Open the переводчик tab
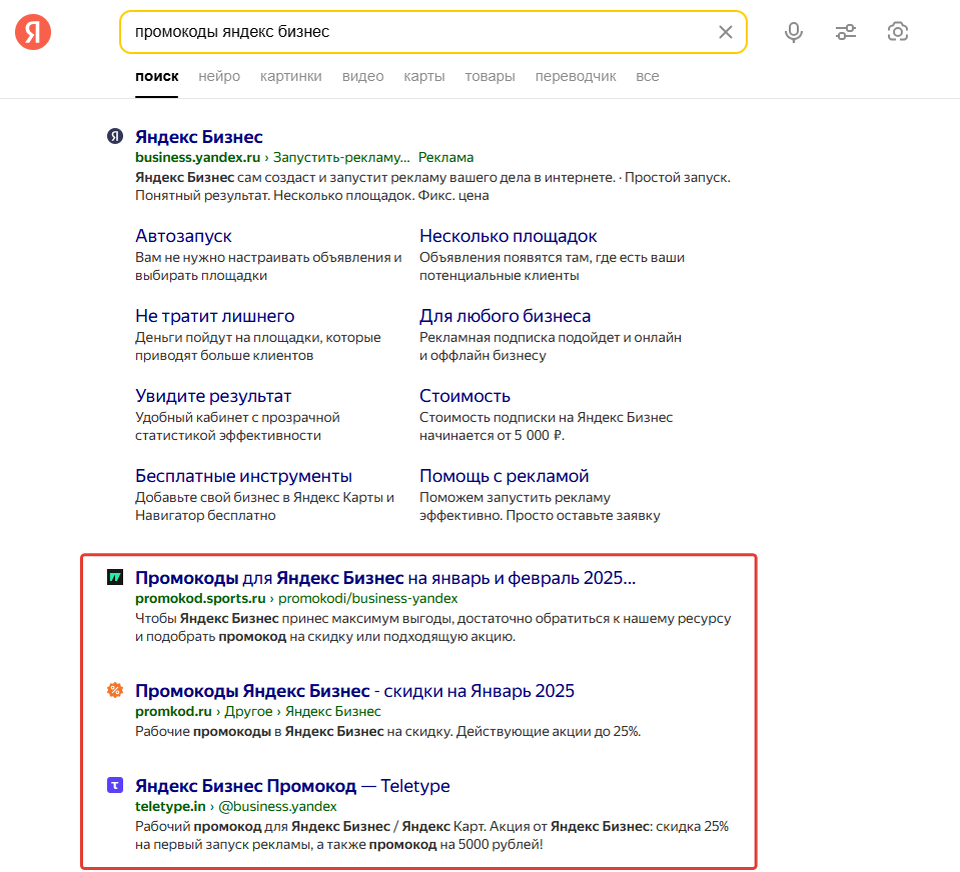This screenshot has width=960, height=872. [576, 77]
